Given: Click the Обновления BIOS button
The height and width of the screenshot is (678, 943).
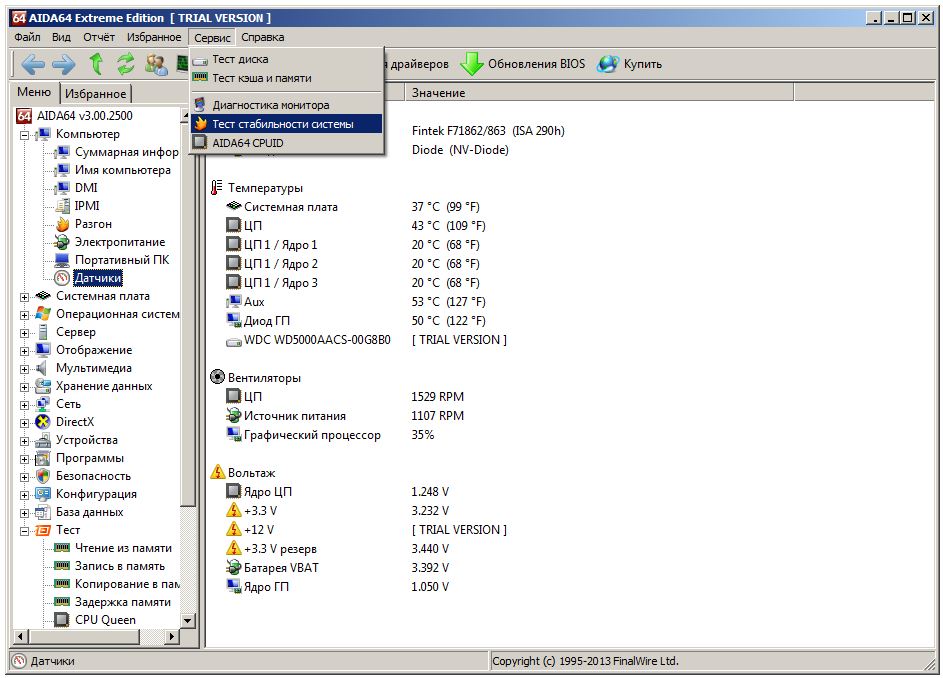Looking at the screenshot, I should tap(523, 64).
